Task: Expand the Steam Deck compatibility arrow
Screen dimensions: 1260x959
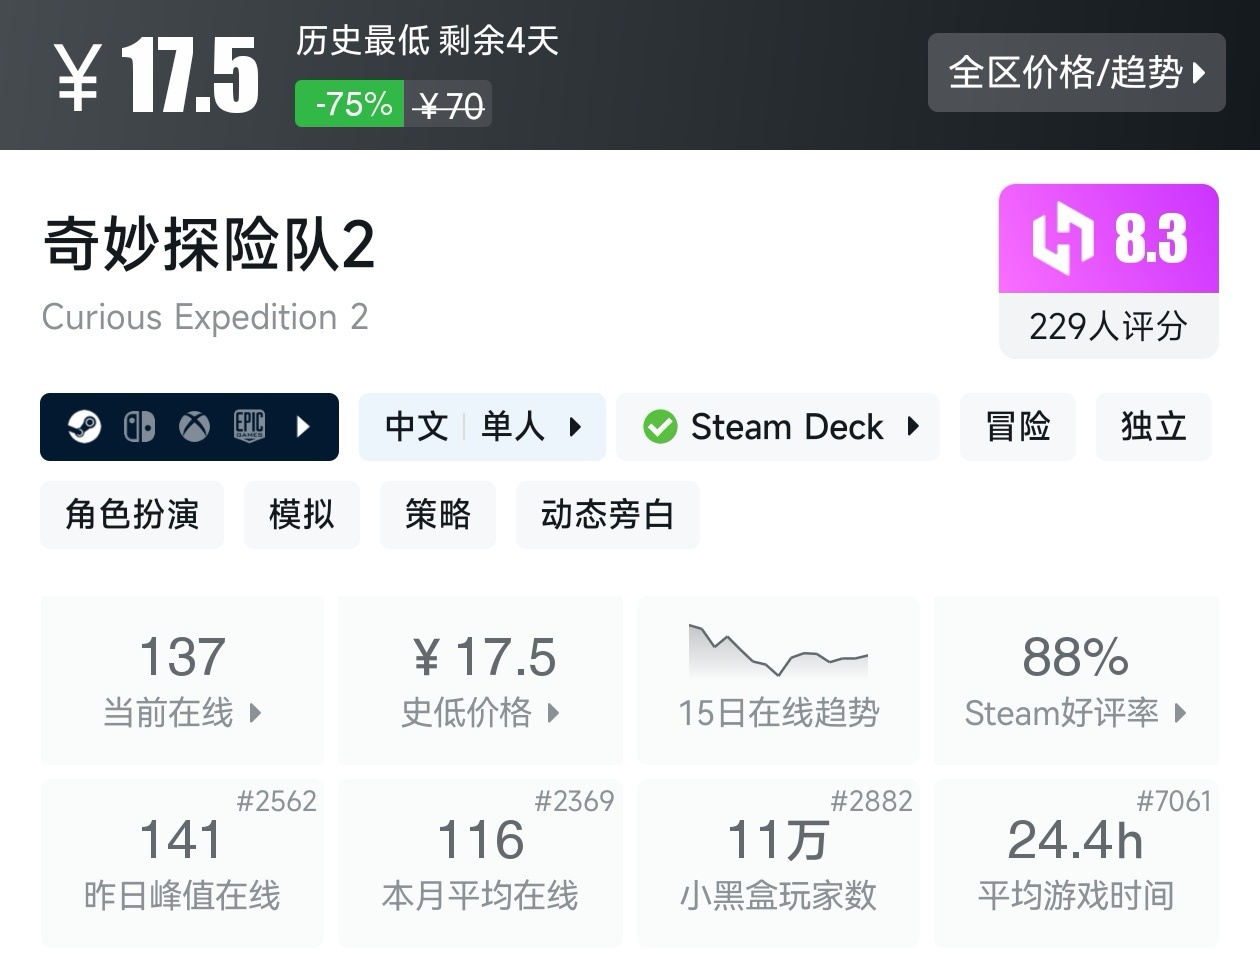Action: (x=912, y=427)
